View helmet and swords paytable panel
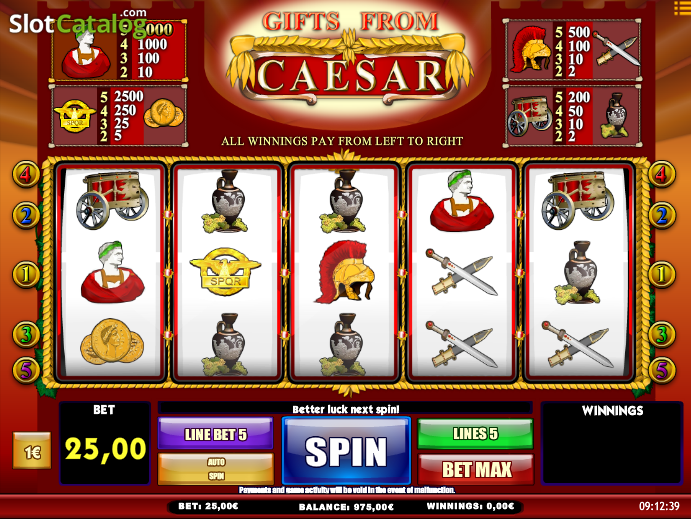 point(572,49)
